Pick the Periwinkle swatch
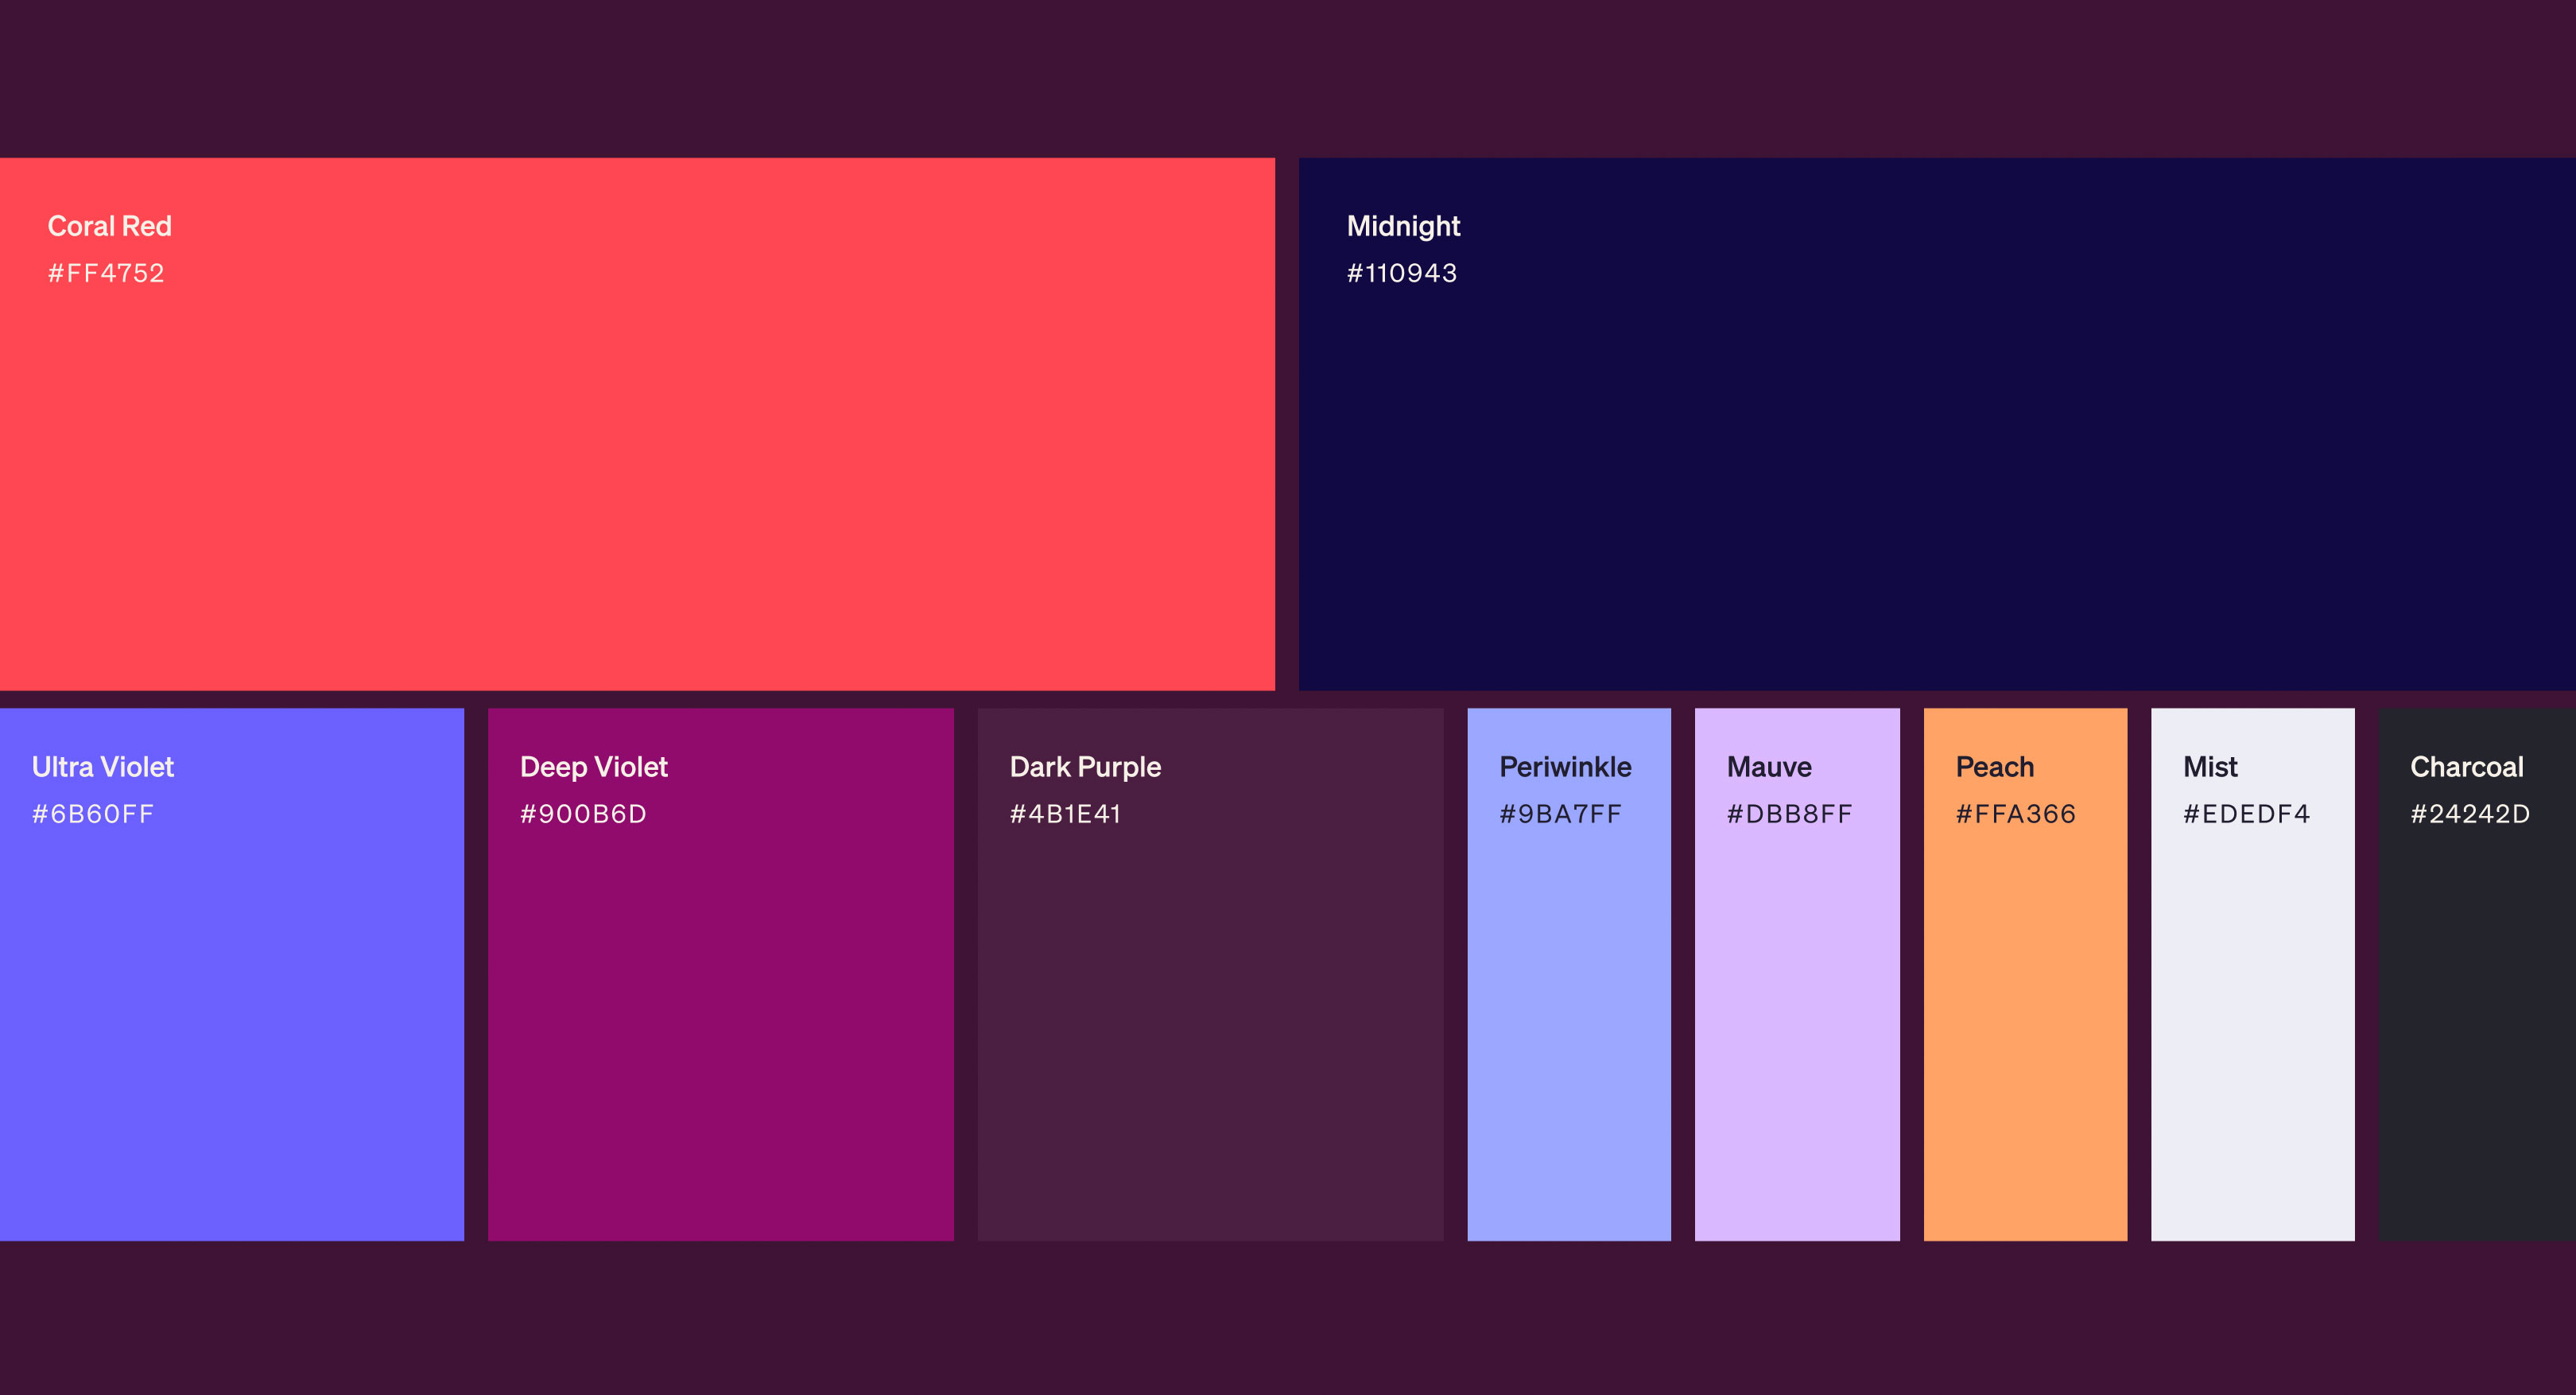This screenshot has height=1395, width=2576. click(x=1569, y=975)
